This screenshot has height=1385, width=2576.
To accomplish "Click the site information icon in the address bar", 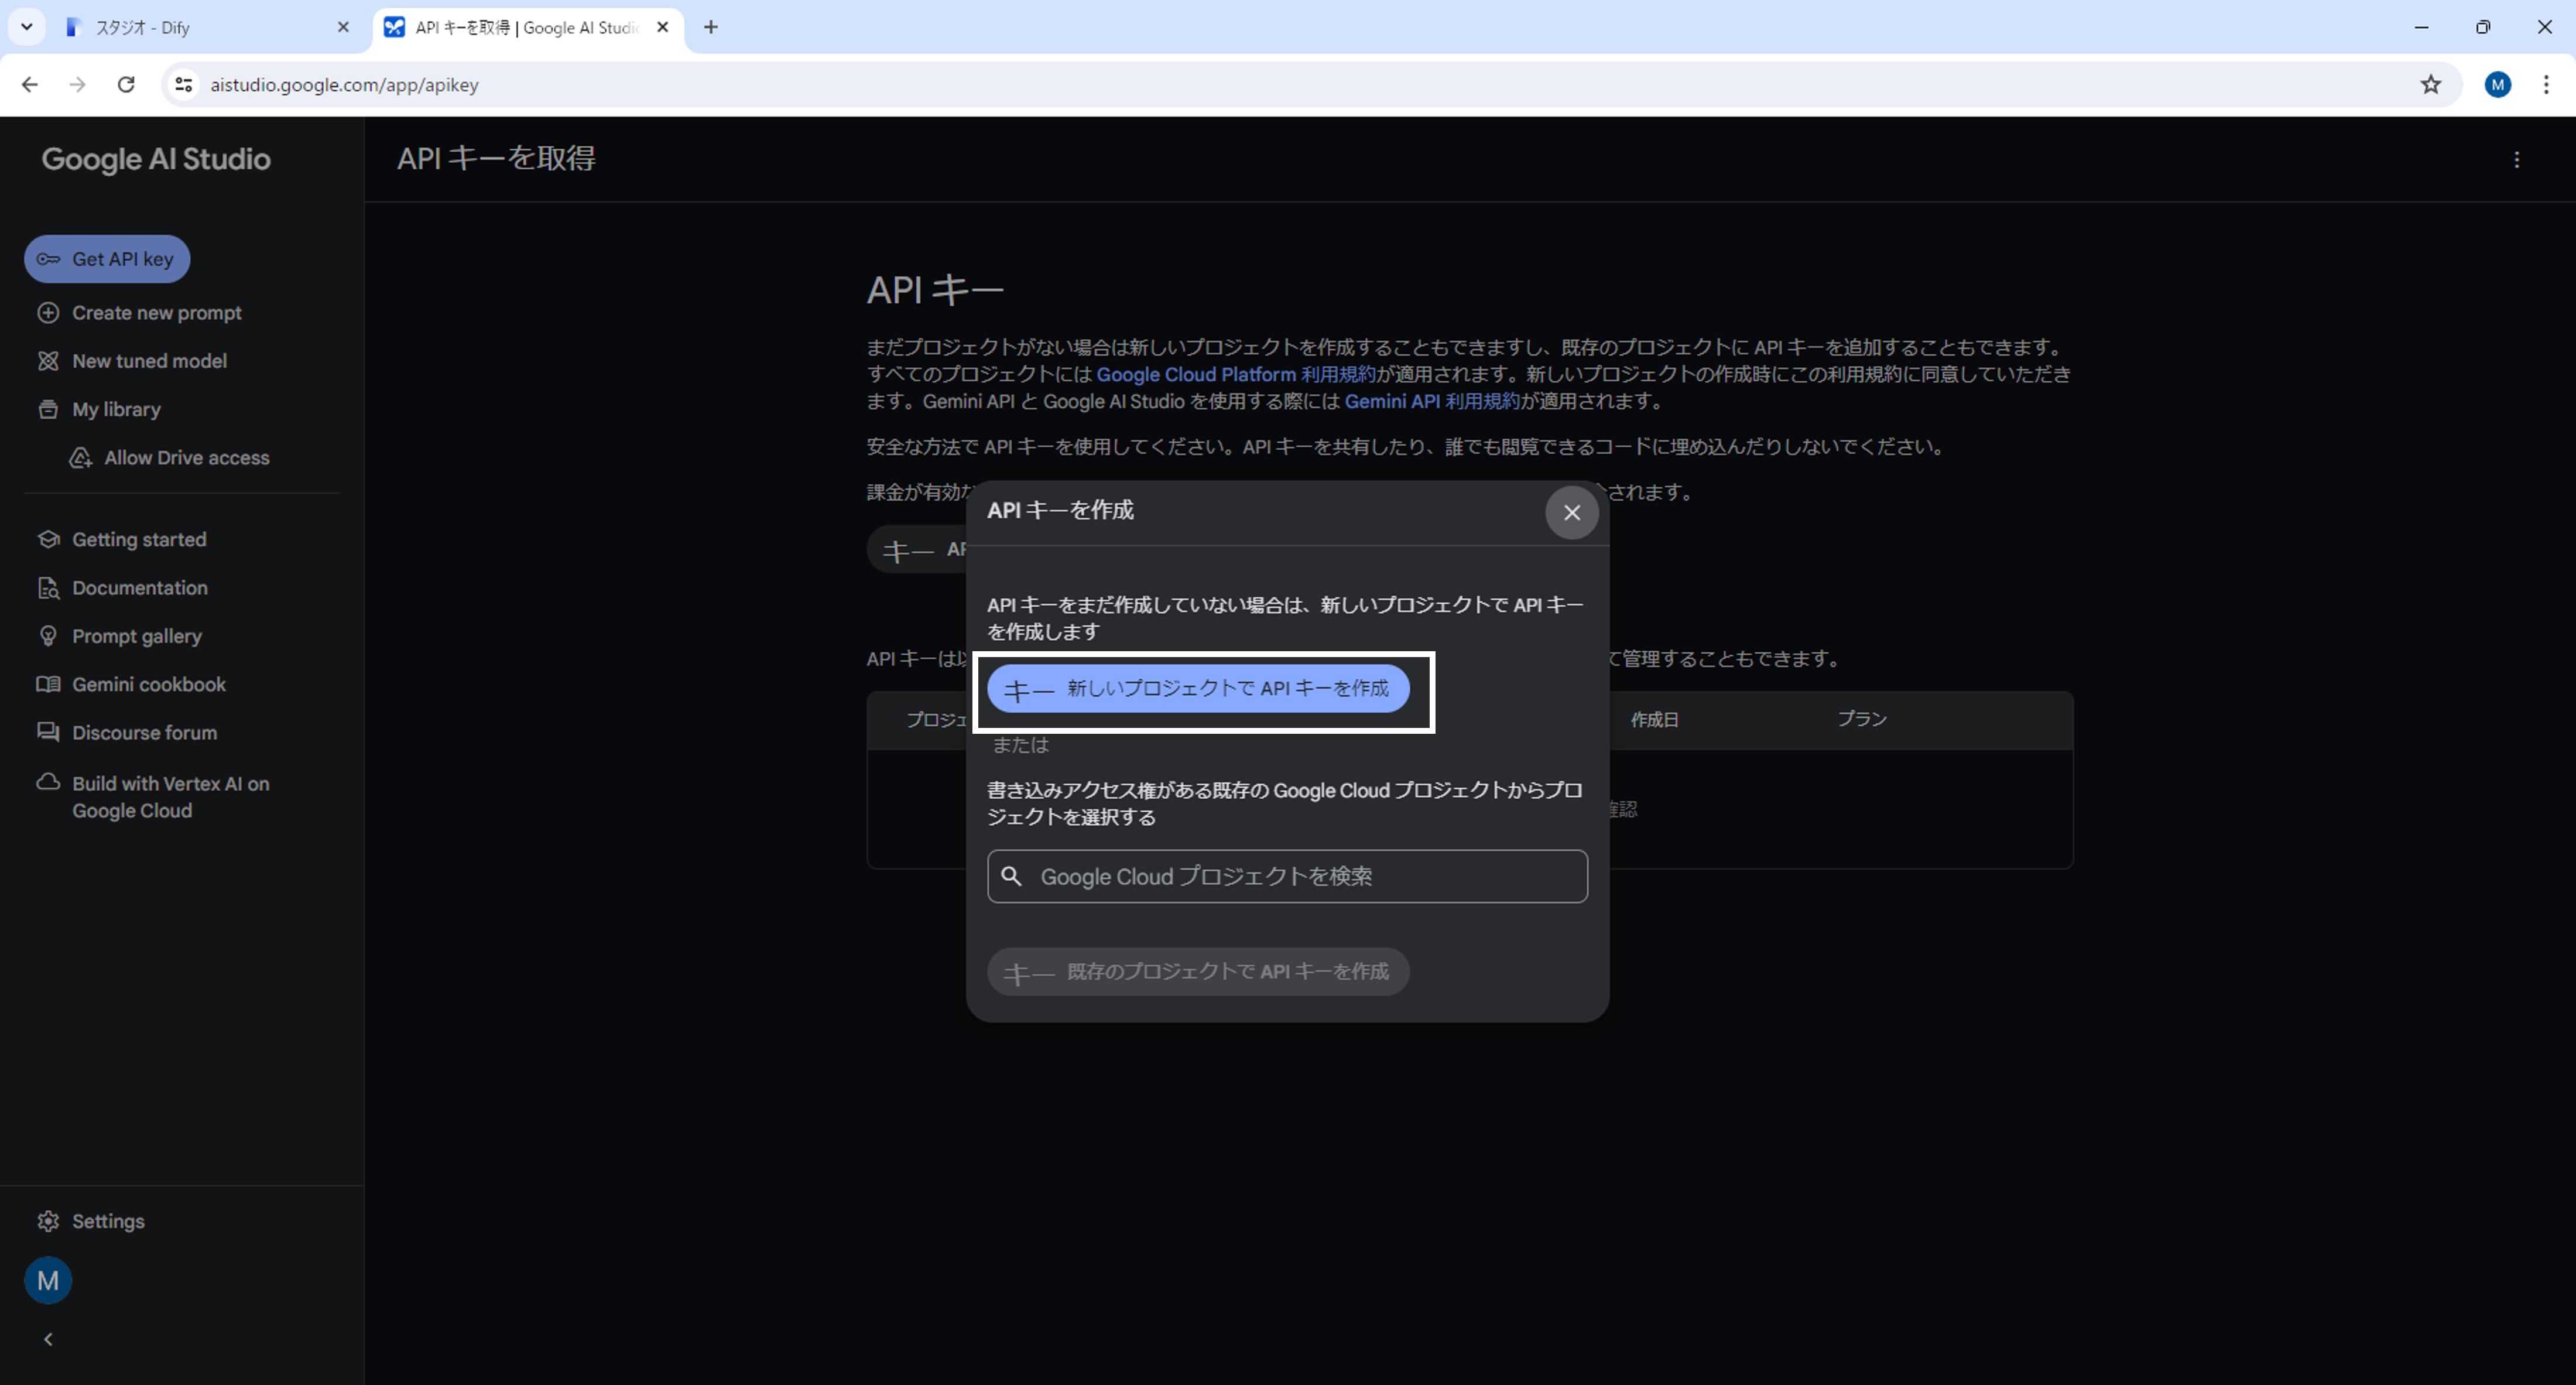I will (184, 85).
